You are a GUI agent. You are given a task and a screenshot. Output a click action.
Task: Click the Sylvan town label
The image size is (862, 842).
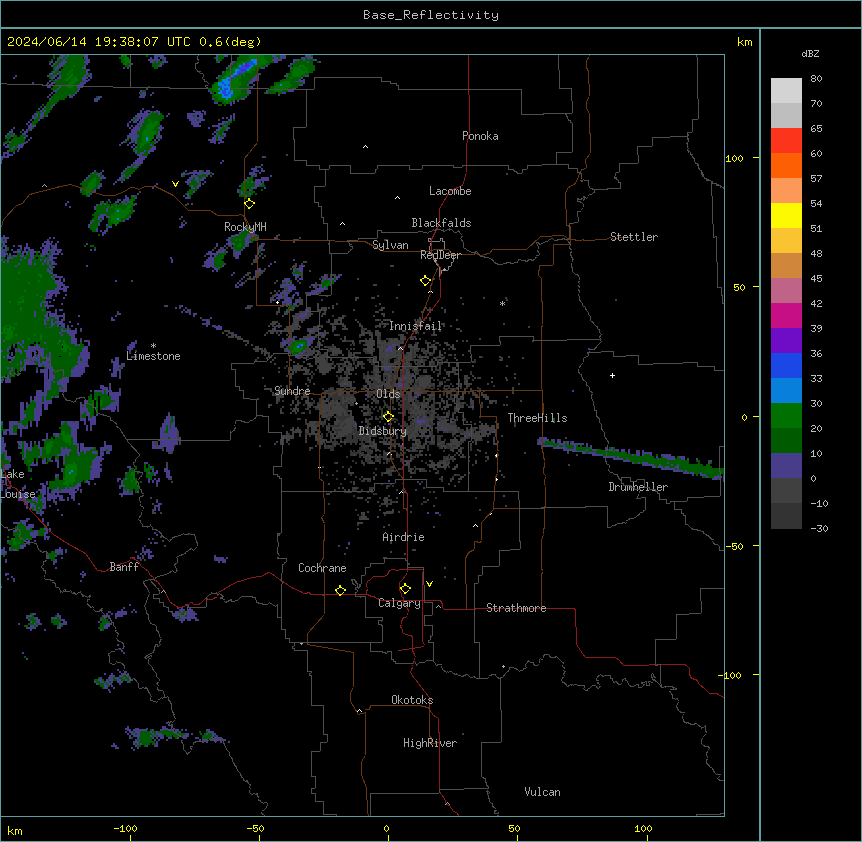click(390, 245)
